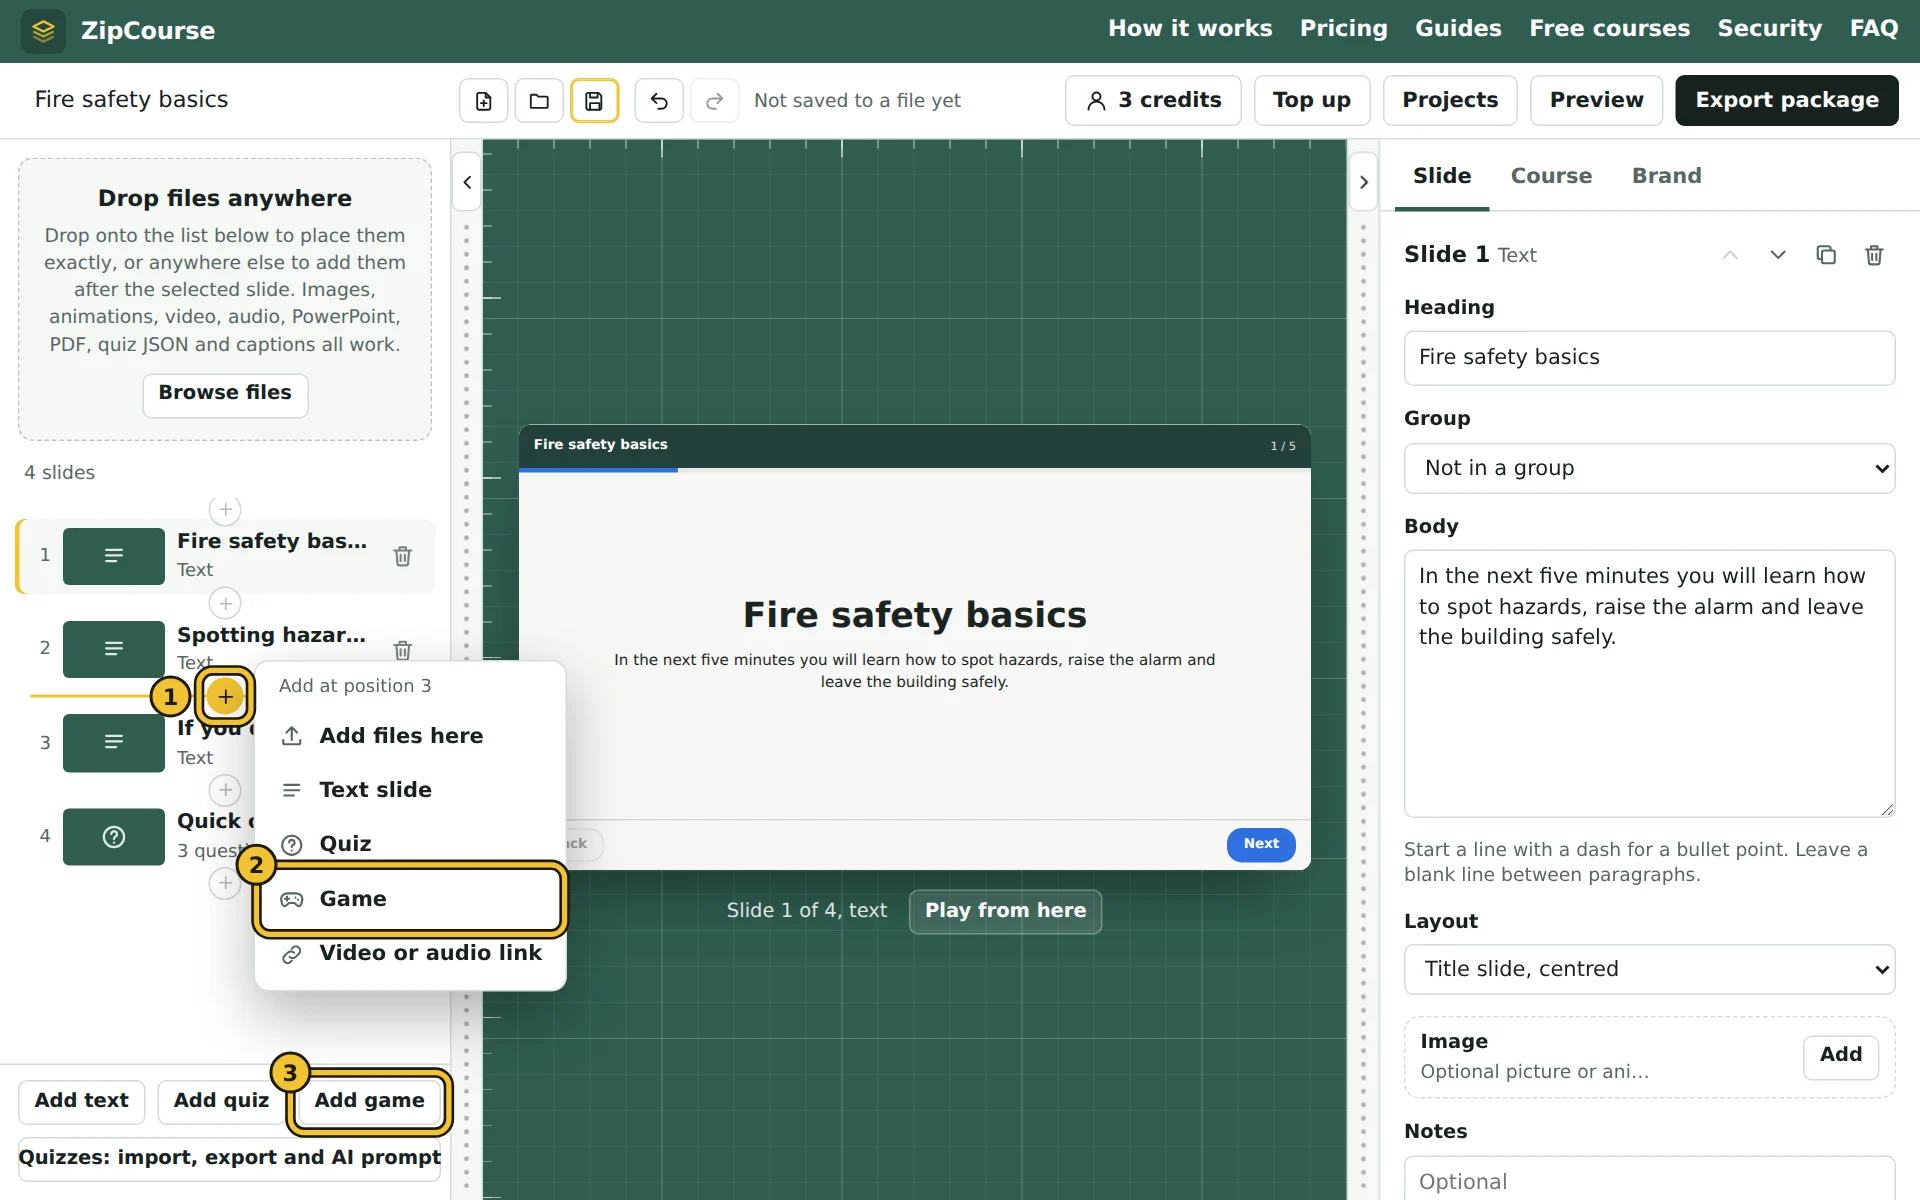
Task: Click the 3 credits button
Action: point(1153,100)
